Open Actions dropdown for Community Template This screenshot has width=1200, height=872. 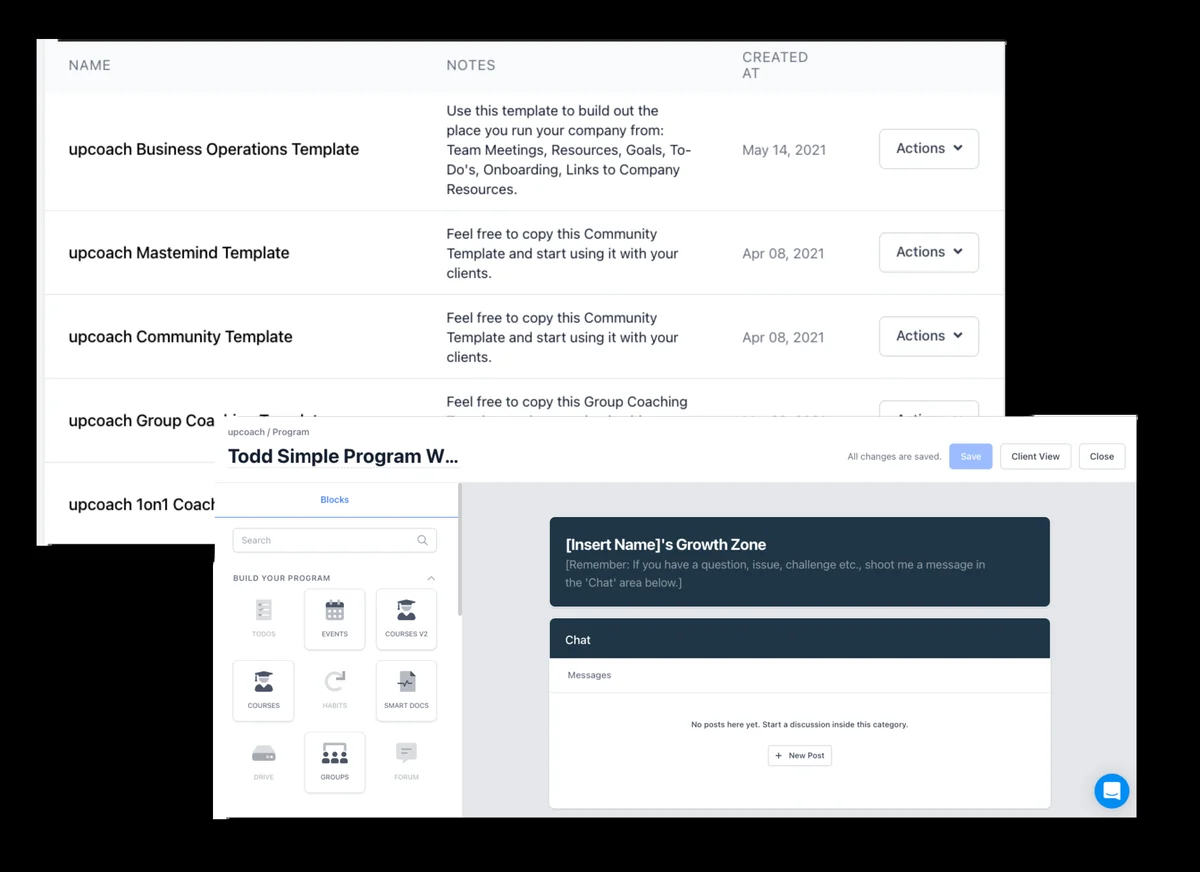pyautogui.click(x=929, y=336)
